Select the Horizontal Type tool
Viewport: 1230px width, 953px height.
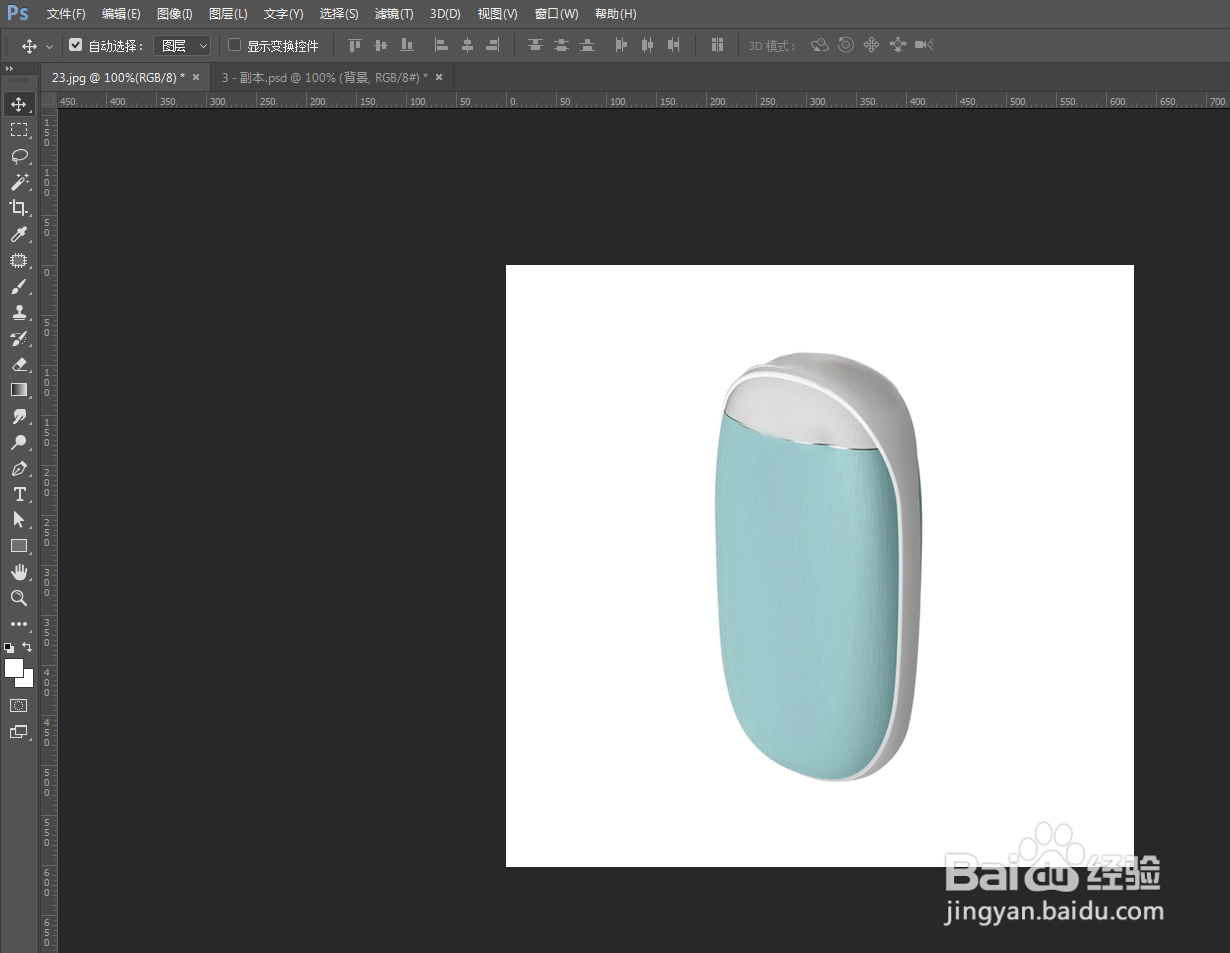pos(19,494)
